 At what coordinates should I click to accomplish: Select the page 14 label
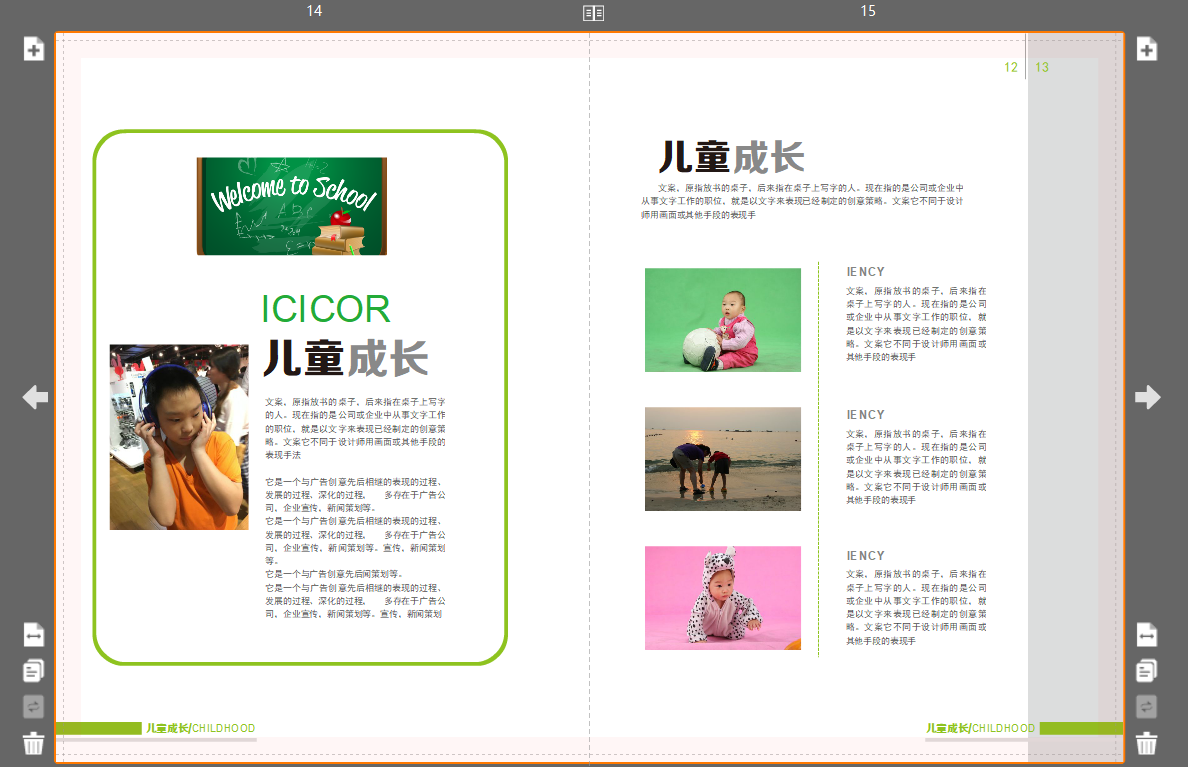coord(314,11)
